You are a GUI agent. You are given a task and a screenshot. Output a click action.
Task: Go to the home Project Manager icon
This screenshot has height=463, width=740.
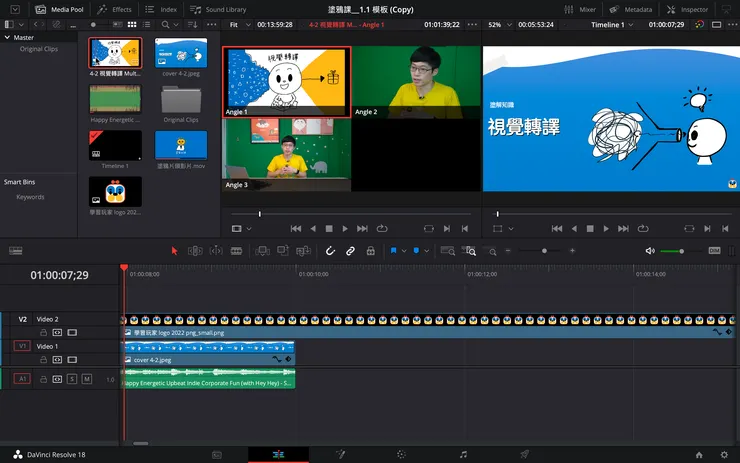[x=699, y=454]
